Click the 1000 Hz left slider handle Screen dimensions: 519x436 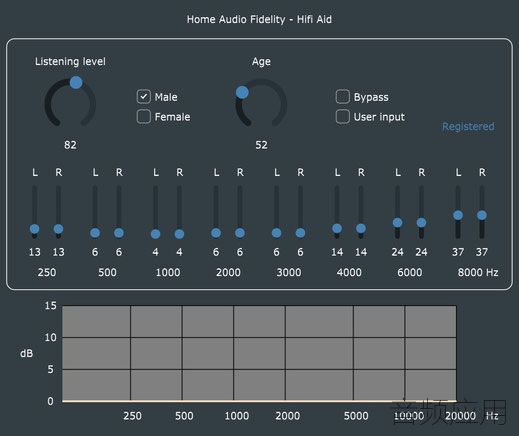(155, 234)
